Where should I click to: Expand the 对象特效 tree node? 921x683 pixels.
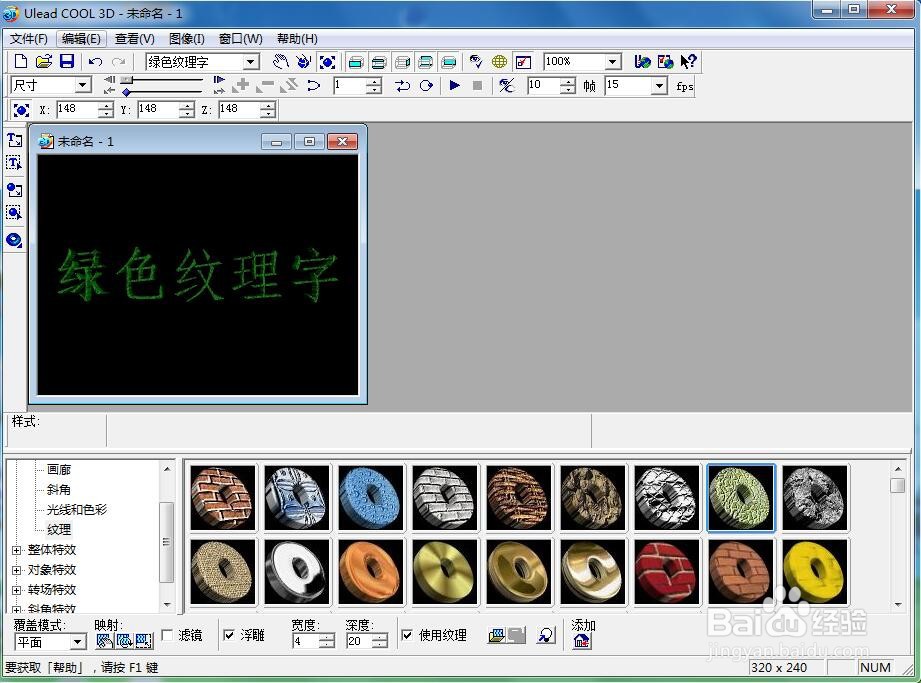point(16,570)
